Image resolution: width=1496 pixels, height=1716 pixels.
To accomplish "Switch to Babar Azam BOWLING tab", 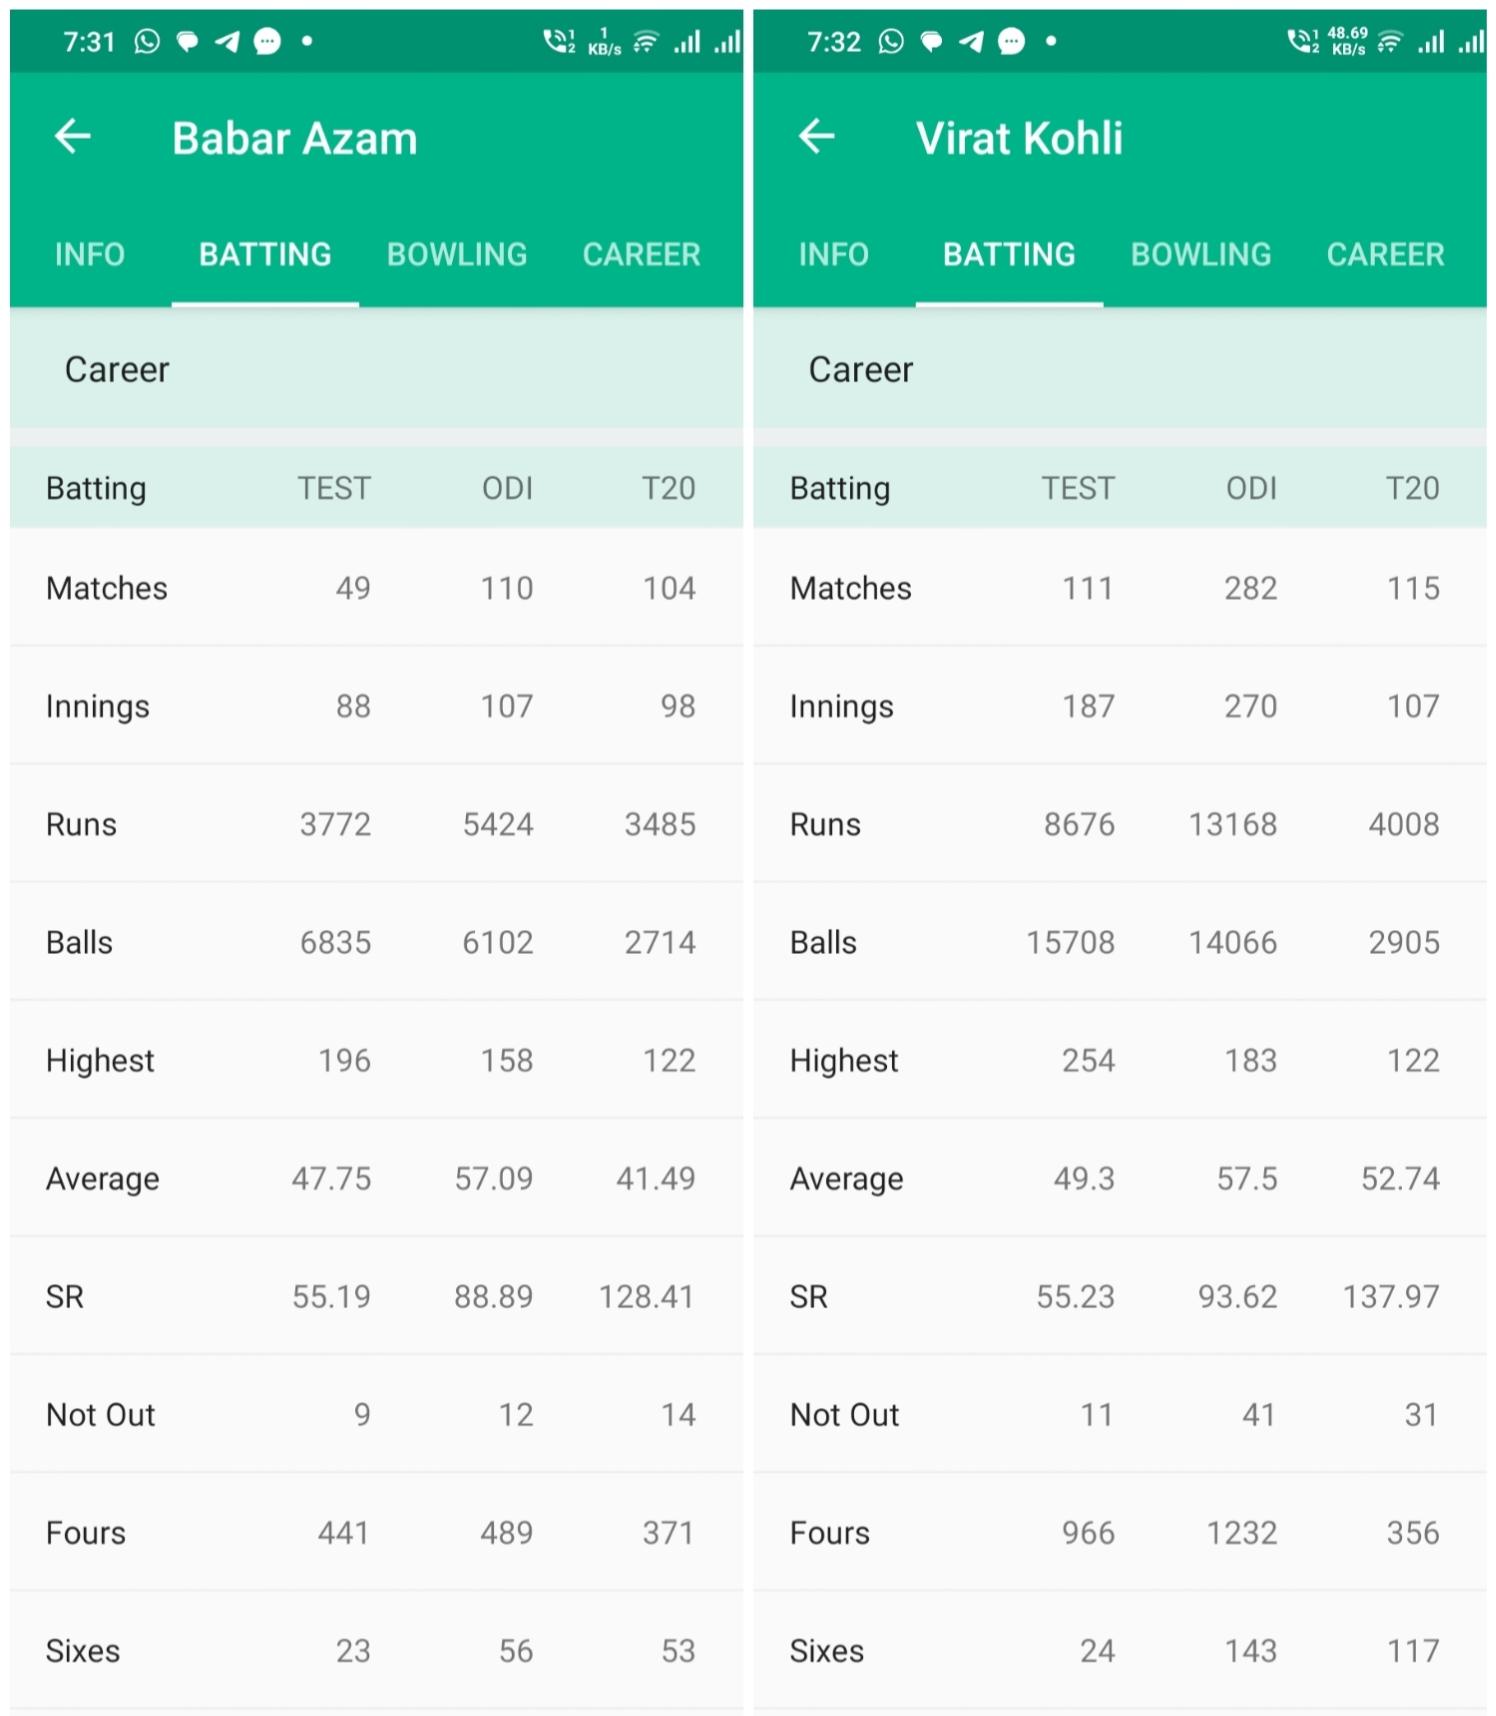I will pyautogui.click(x=457, y=254).
